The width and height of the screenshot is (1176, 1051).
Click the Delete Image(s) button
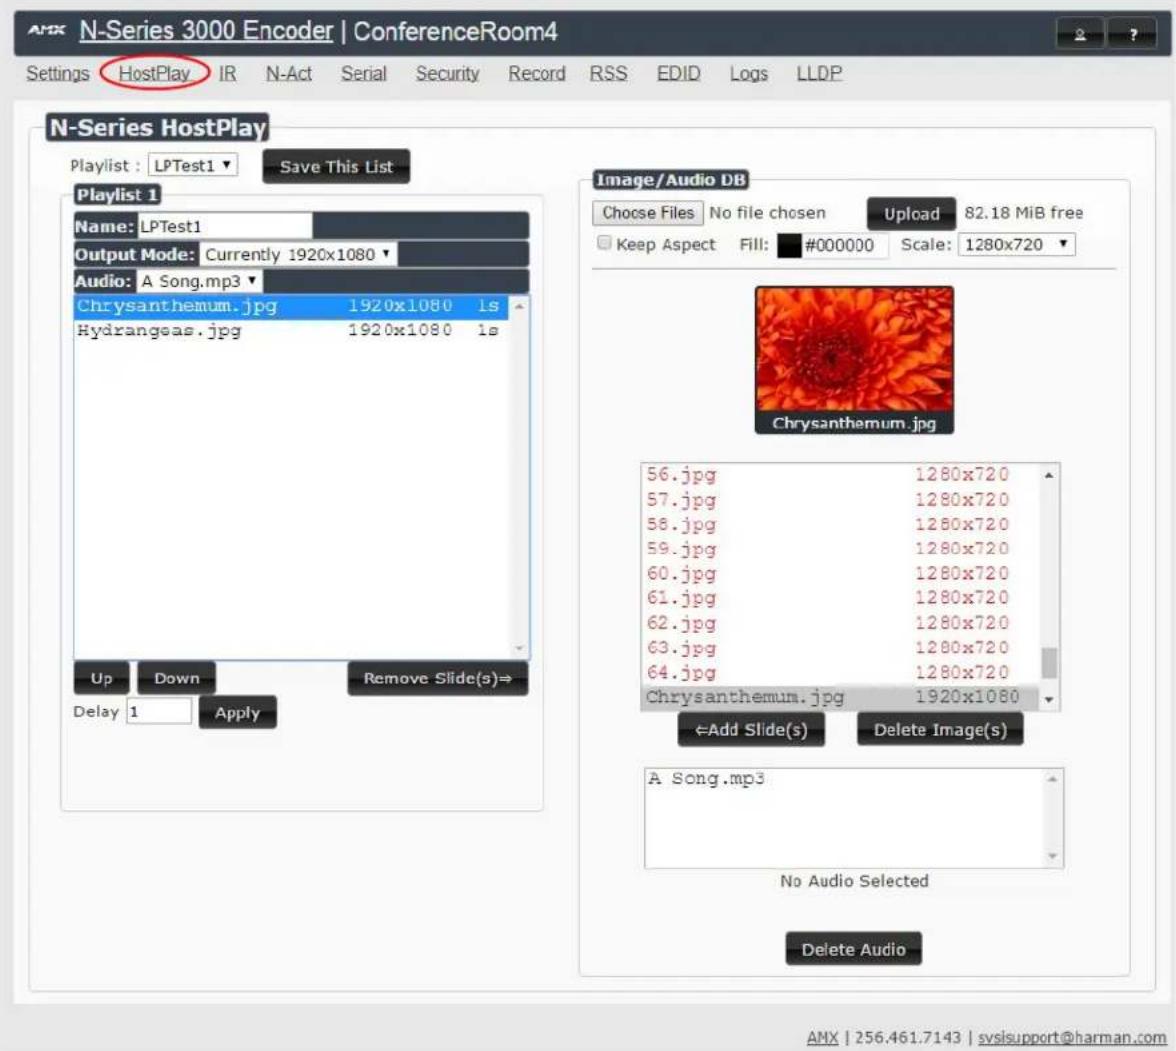tap(940, 730)
